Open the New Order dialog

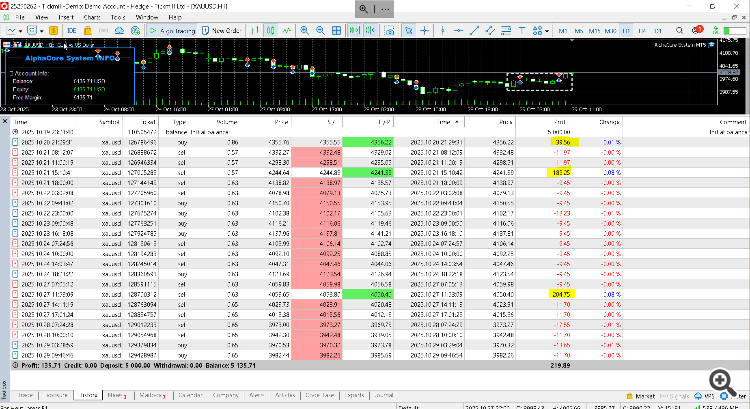click(x=221, y=31)
